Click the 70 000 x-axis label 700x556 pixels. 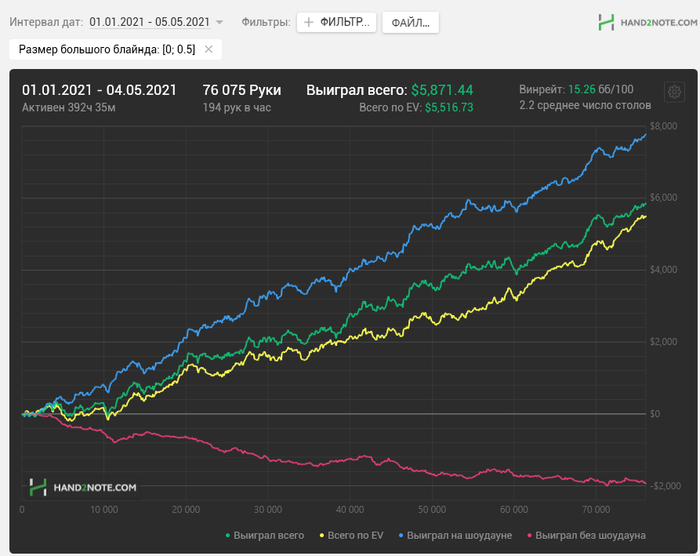point(596,510)
